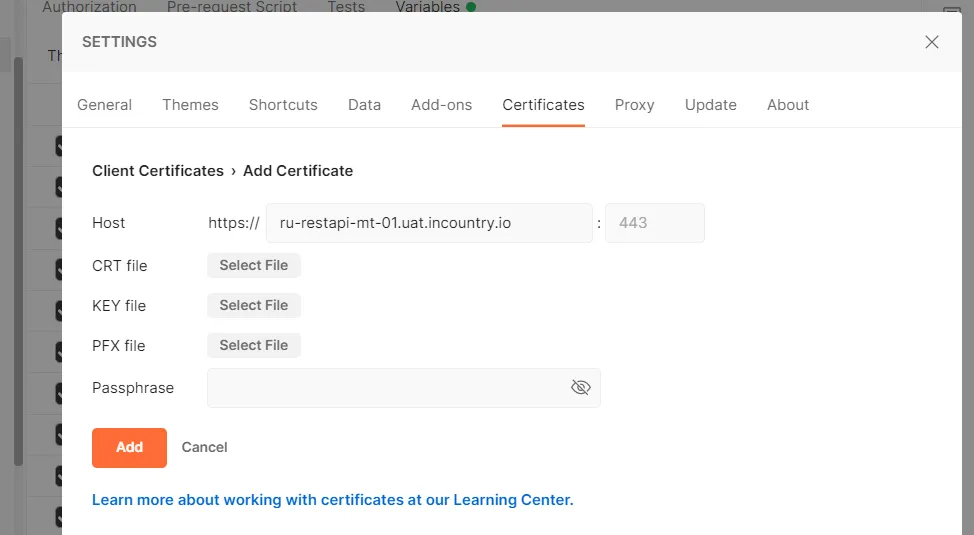This screenshot has height=535, width=974.
Task: Open the About tab
Action: [788, 104]
